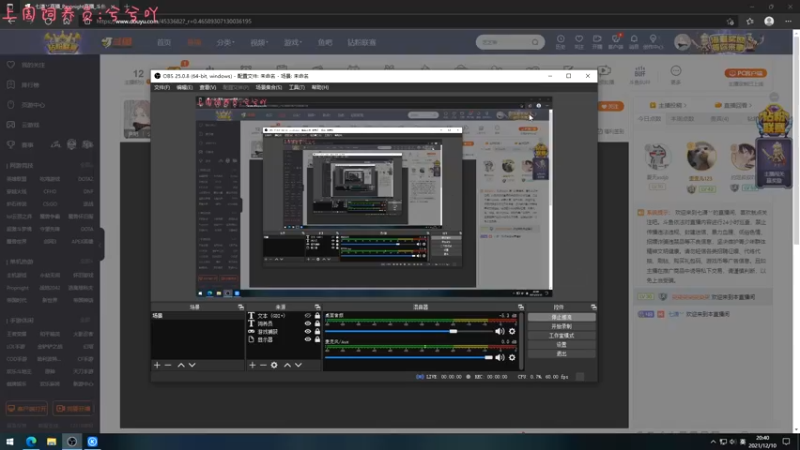The width and height of the screenshot is (800, 450).
Task: Toggle lock on 文本 (GDI+) source
Action: point(317,316)
